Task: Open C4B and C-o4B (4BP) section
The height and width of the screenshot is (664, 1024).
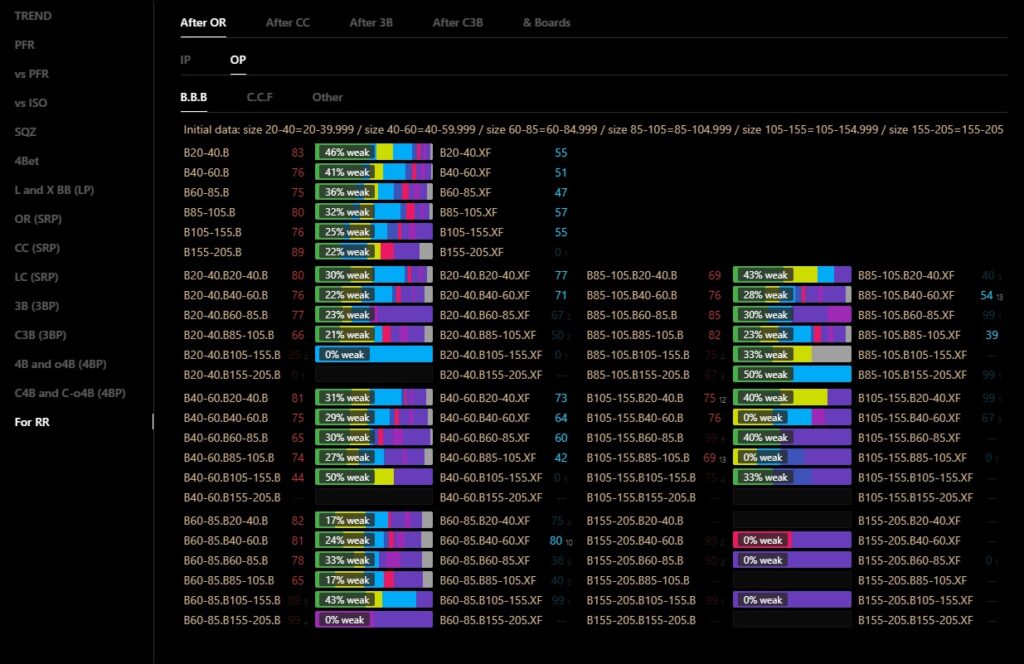Action: pyautogui.click(x=70, y=393)
